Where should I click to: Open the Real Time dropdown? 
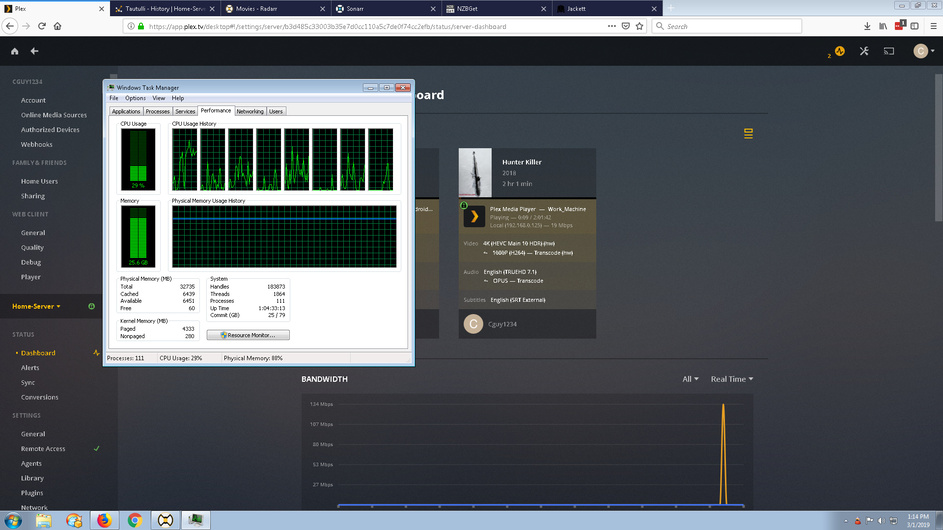click(x=732, y=379)
